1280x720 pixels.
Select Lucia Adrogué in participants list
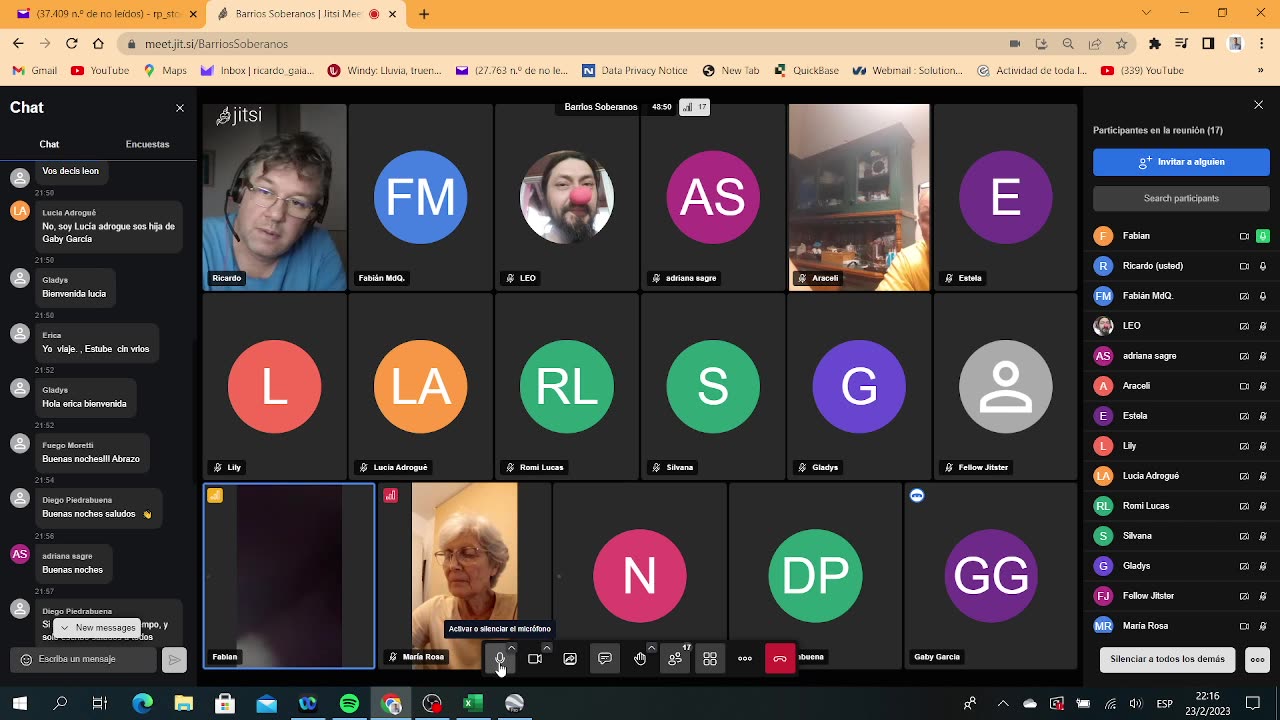pos(1181,476)
